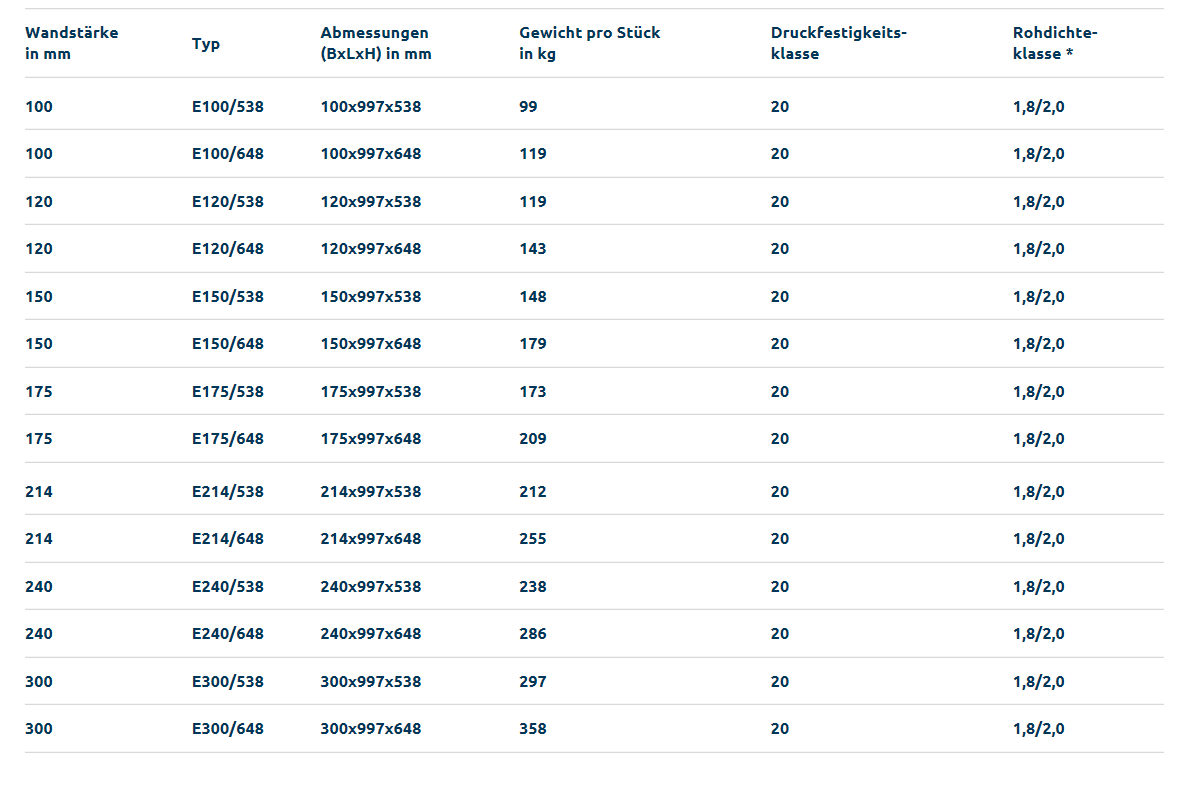Click the Wandstärke in mm column header
The image size is (1178, 798).
(x=71, y=43)
